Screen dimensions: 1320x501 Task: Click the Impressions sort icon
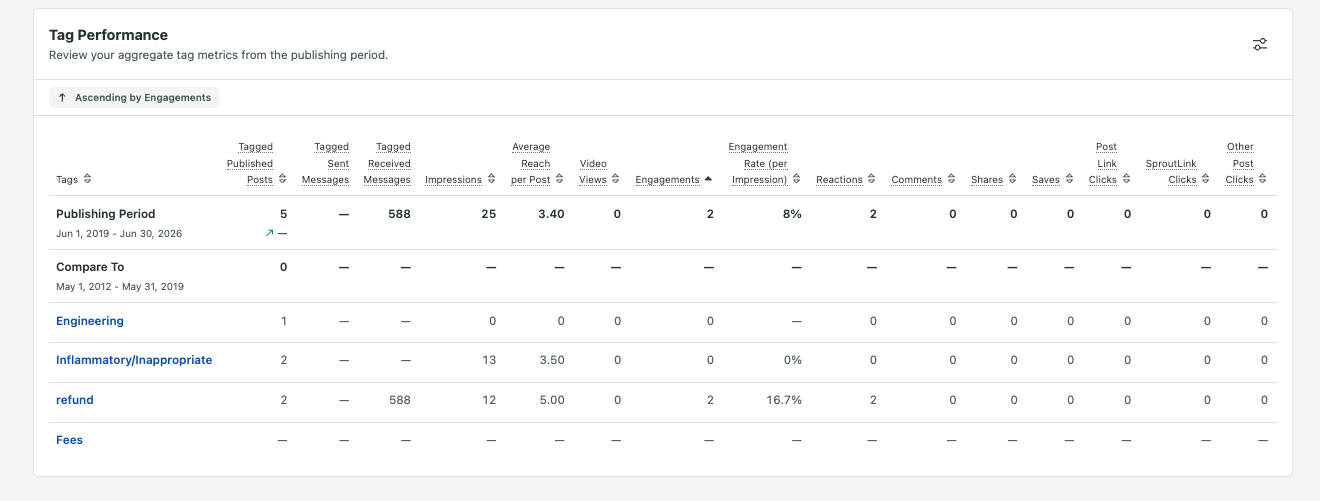(x=490, y=180)
